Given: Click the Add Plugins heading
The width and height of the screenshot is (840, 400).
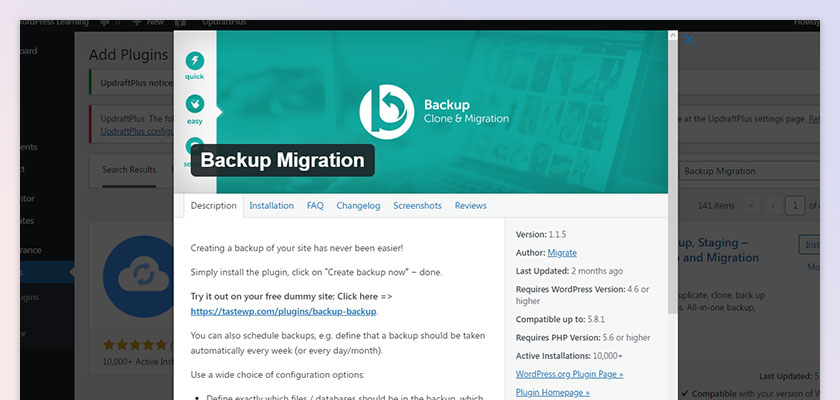Looking at the screenshot, I should [129, 55].
